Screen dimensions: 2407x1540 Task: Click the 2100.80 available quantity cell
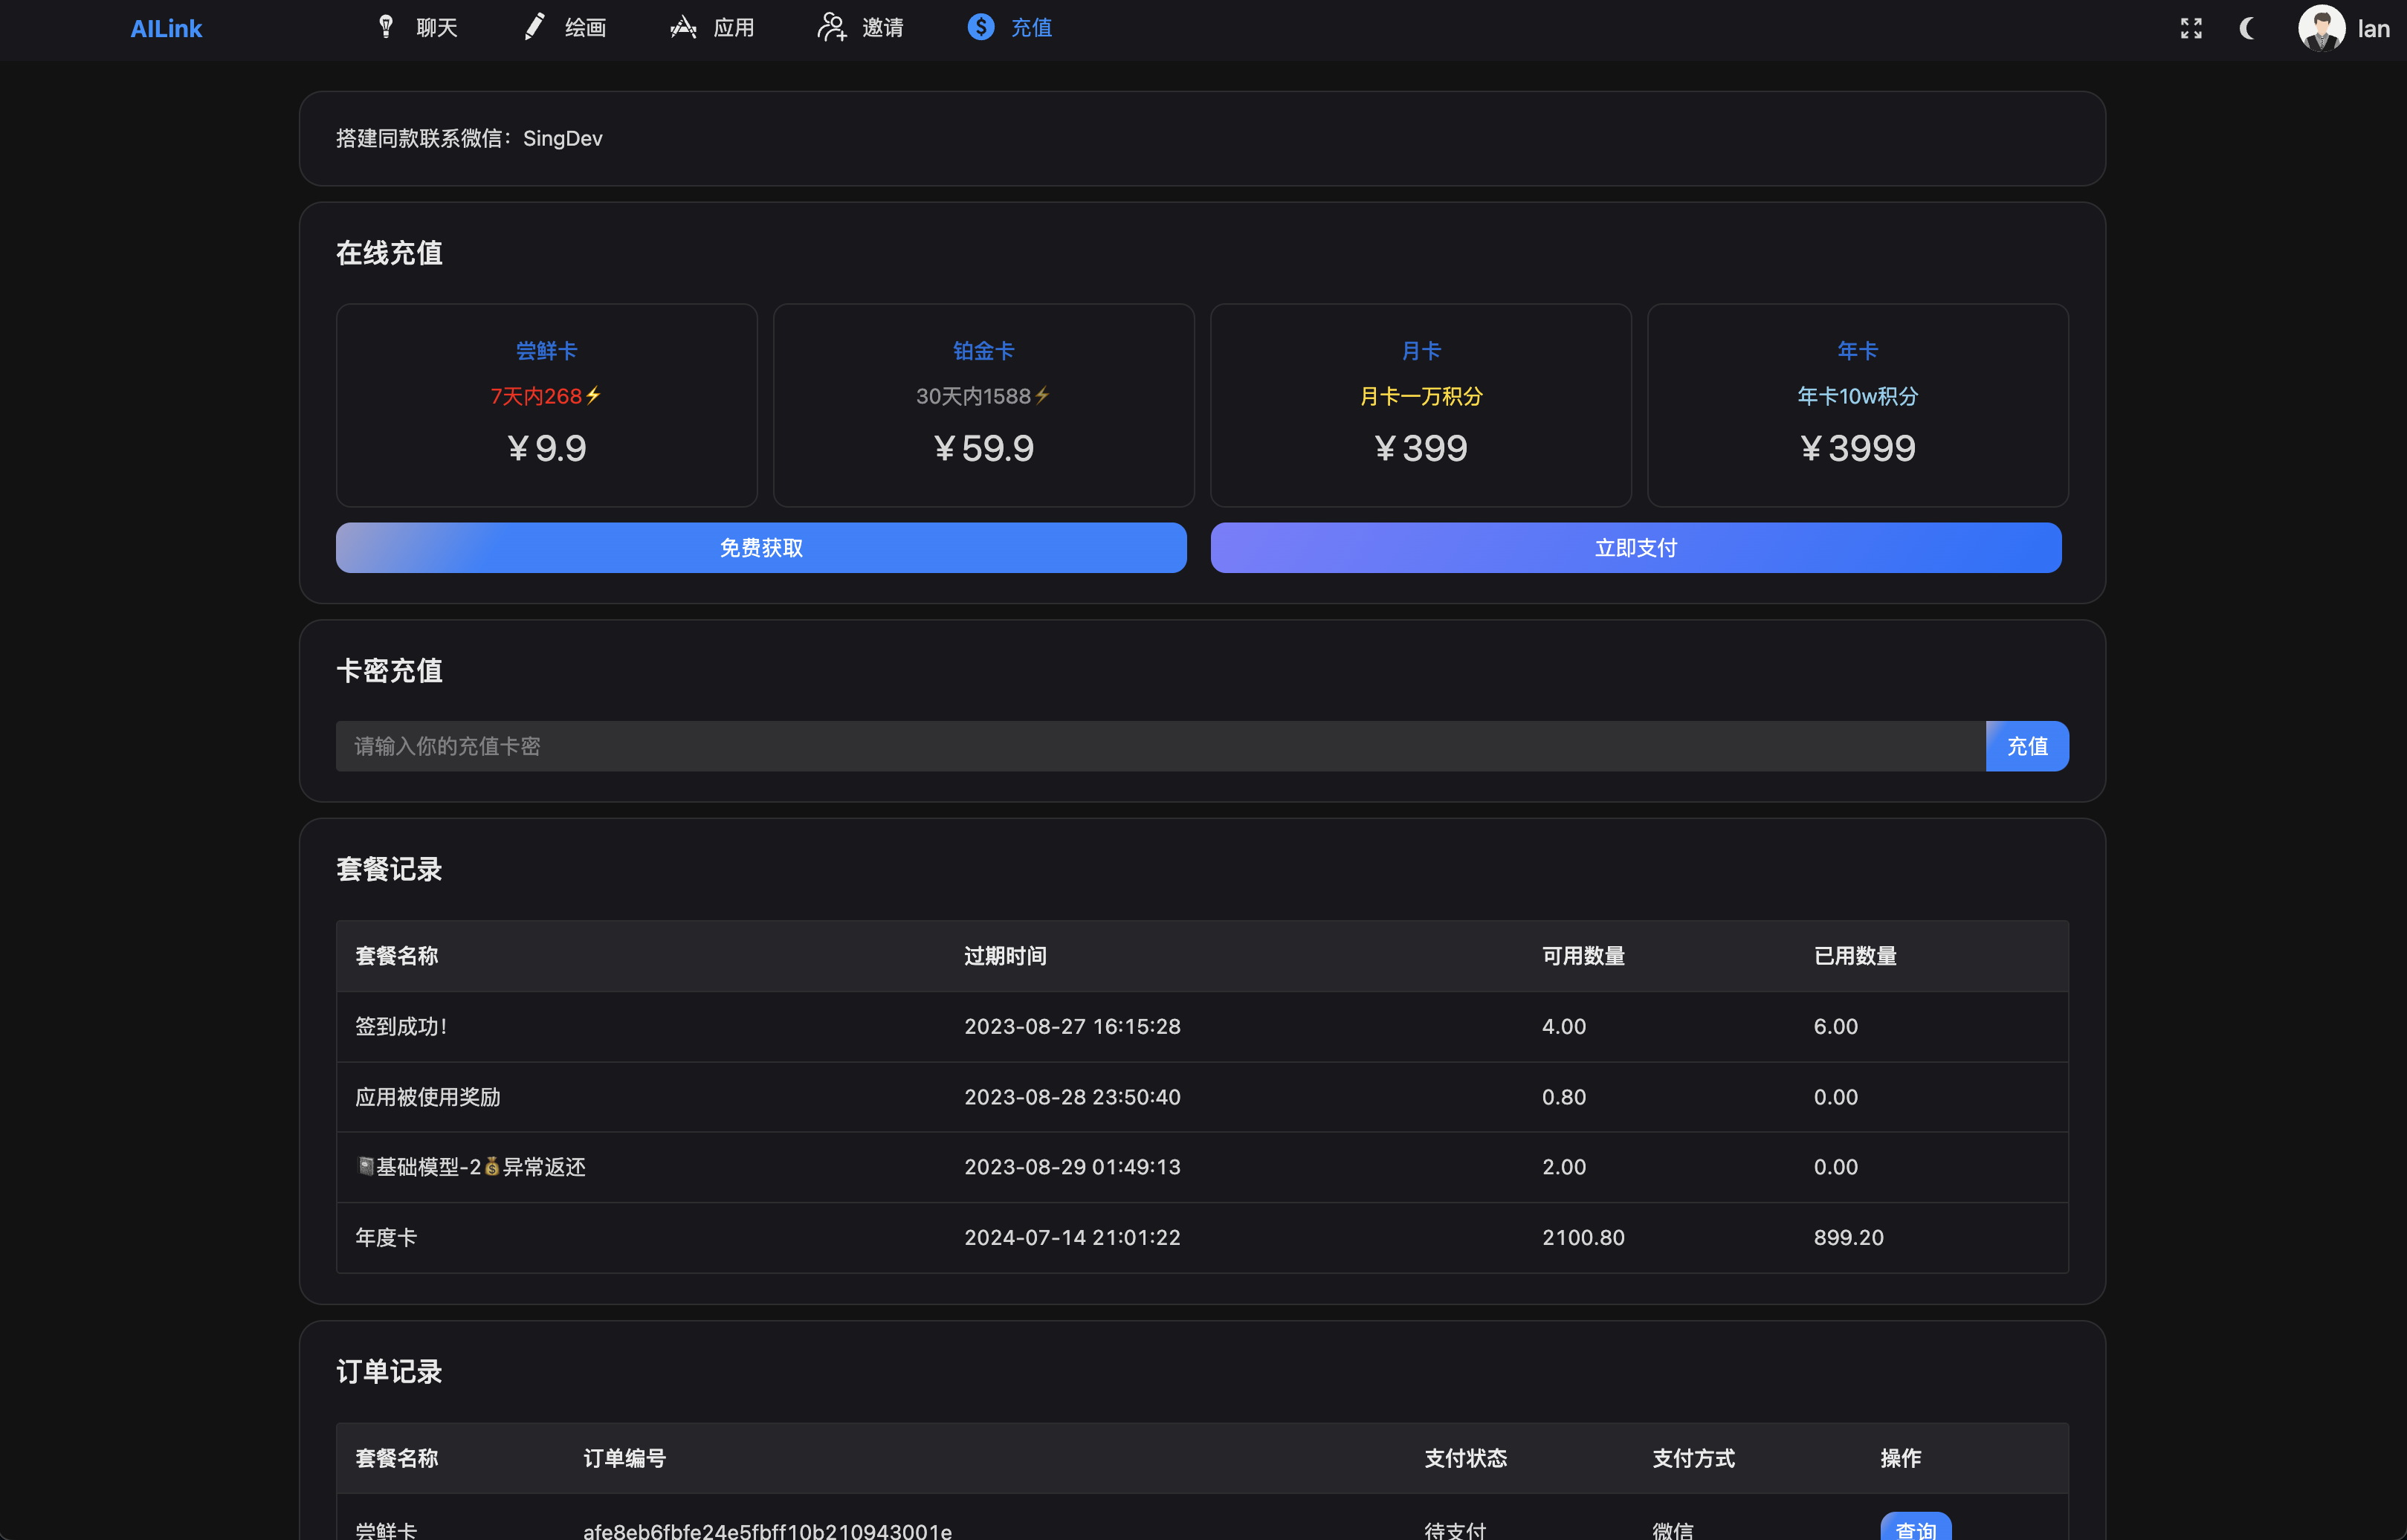(1583, 1238)
